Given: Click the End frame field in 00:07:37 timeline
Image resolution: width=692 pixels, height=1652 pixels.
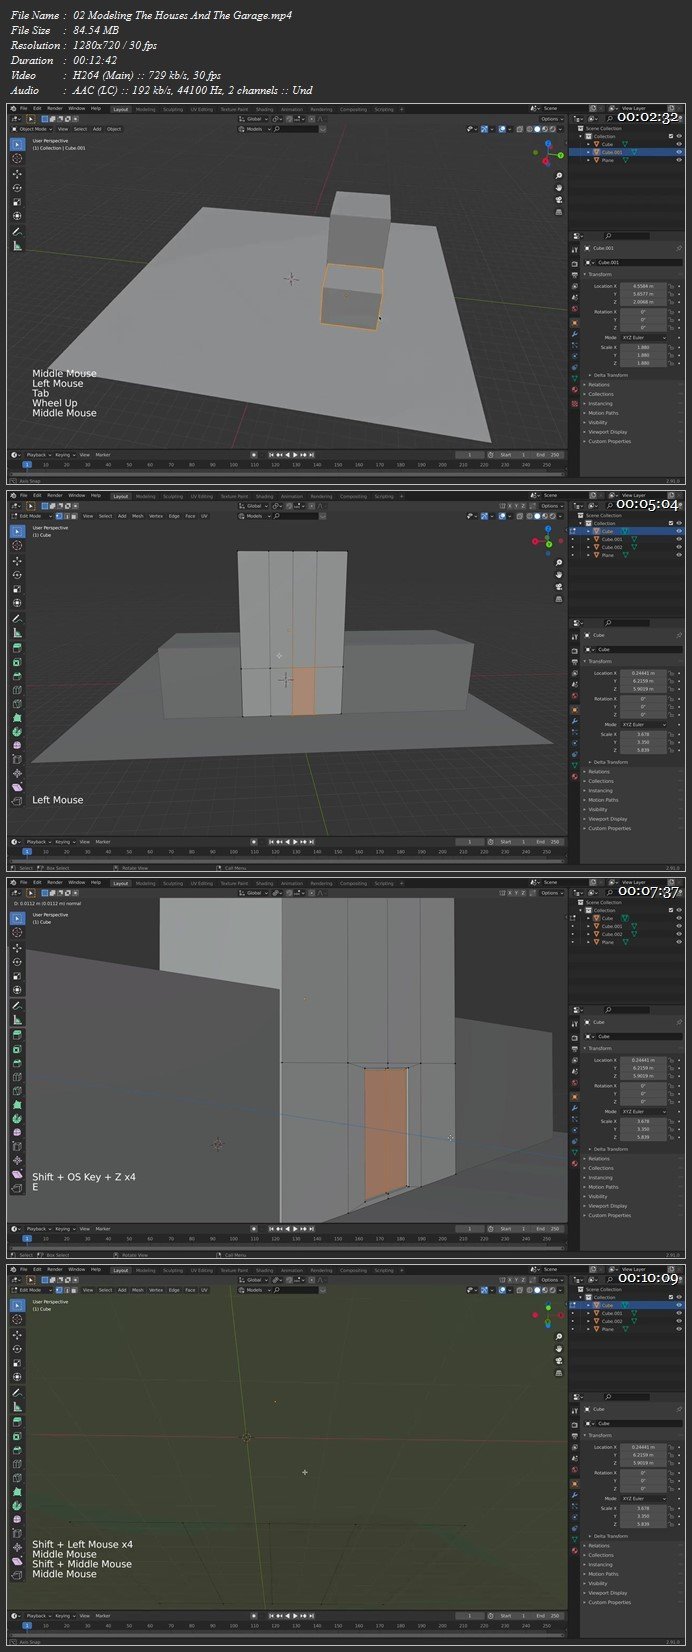Looking at the screenshot, I should click(x=548, y=1229).
